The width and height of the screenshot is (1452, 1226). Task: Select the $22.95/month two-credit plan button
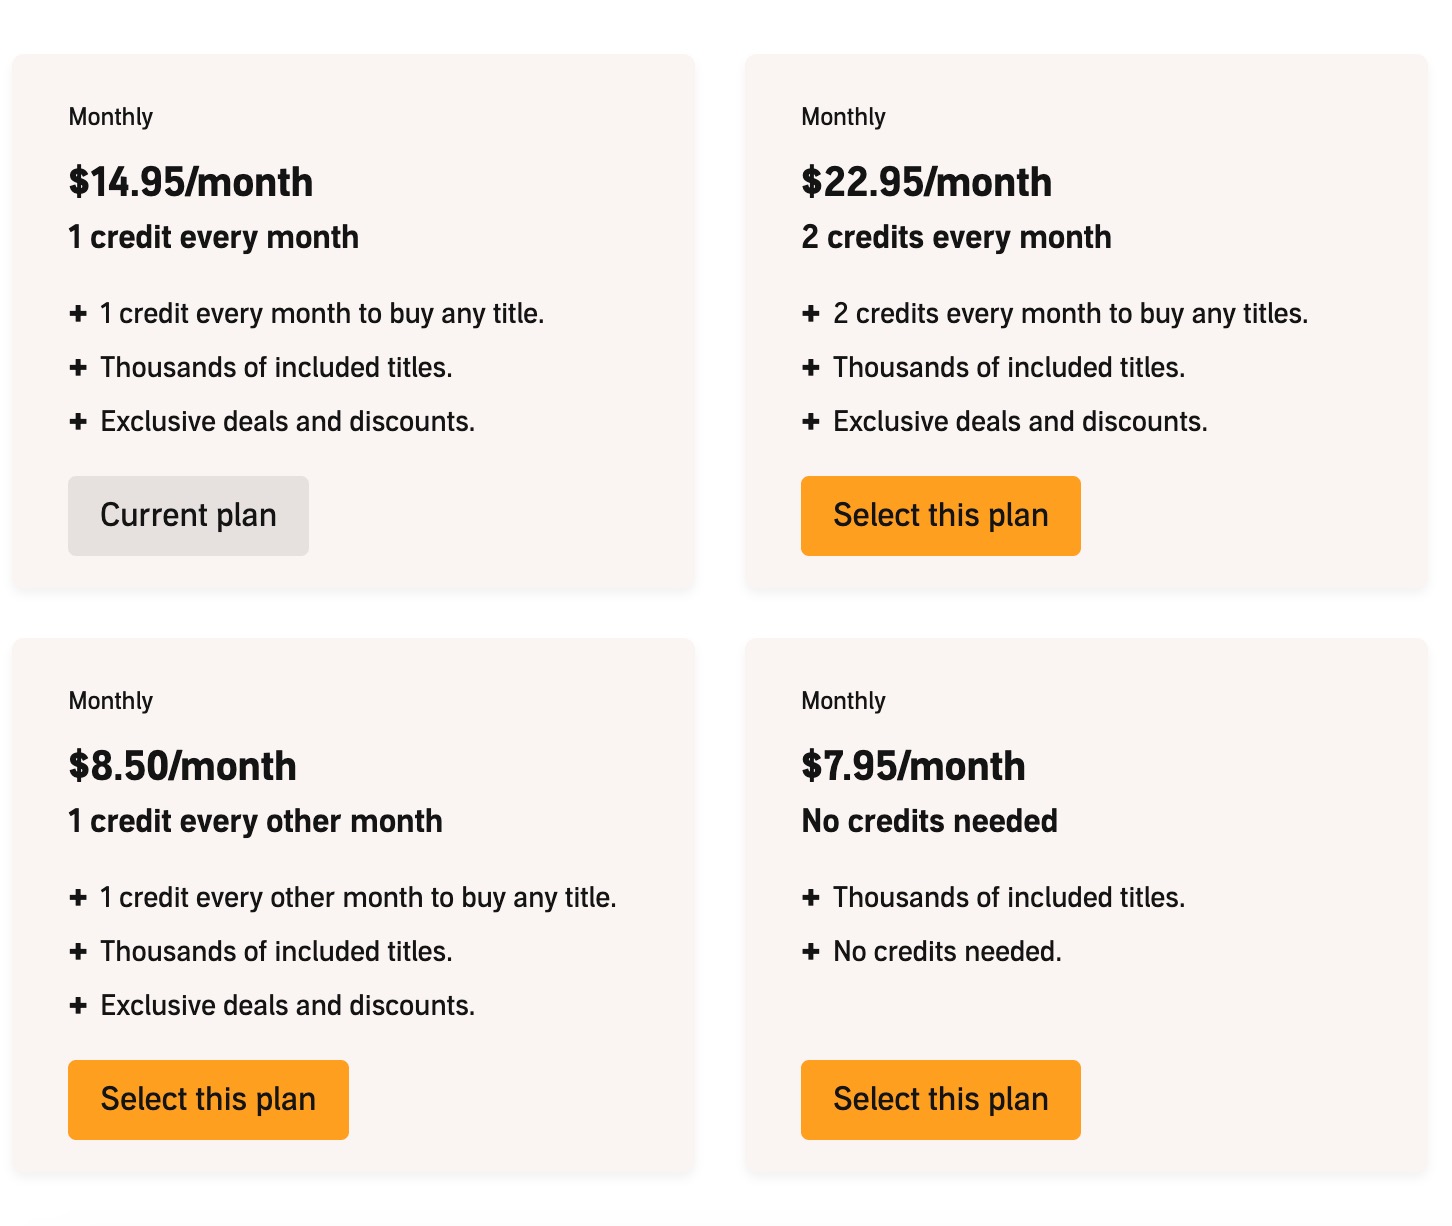tap(940, 516)
